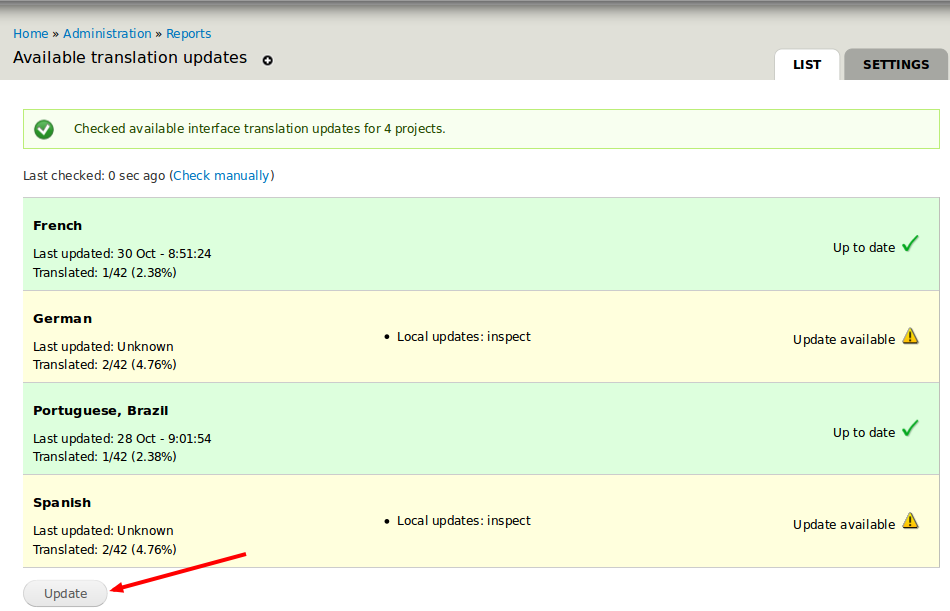Click Portuguese 'Up to date' status text
The height and width of the screenshot is (611, 950).
click(864, 433)
